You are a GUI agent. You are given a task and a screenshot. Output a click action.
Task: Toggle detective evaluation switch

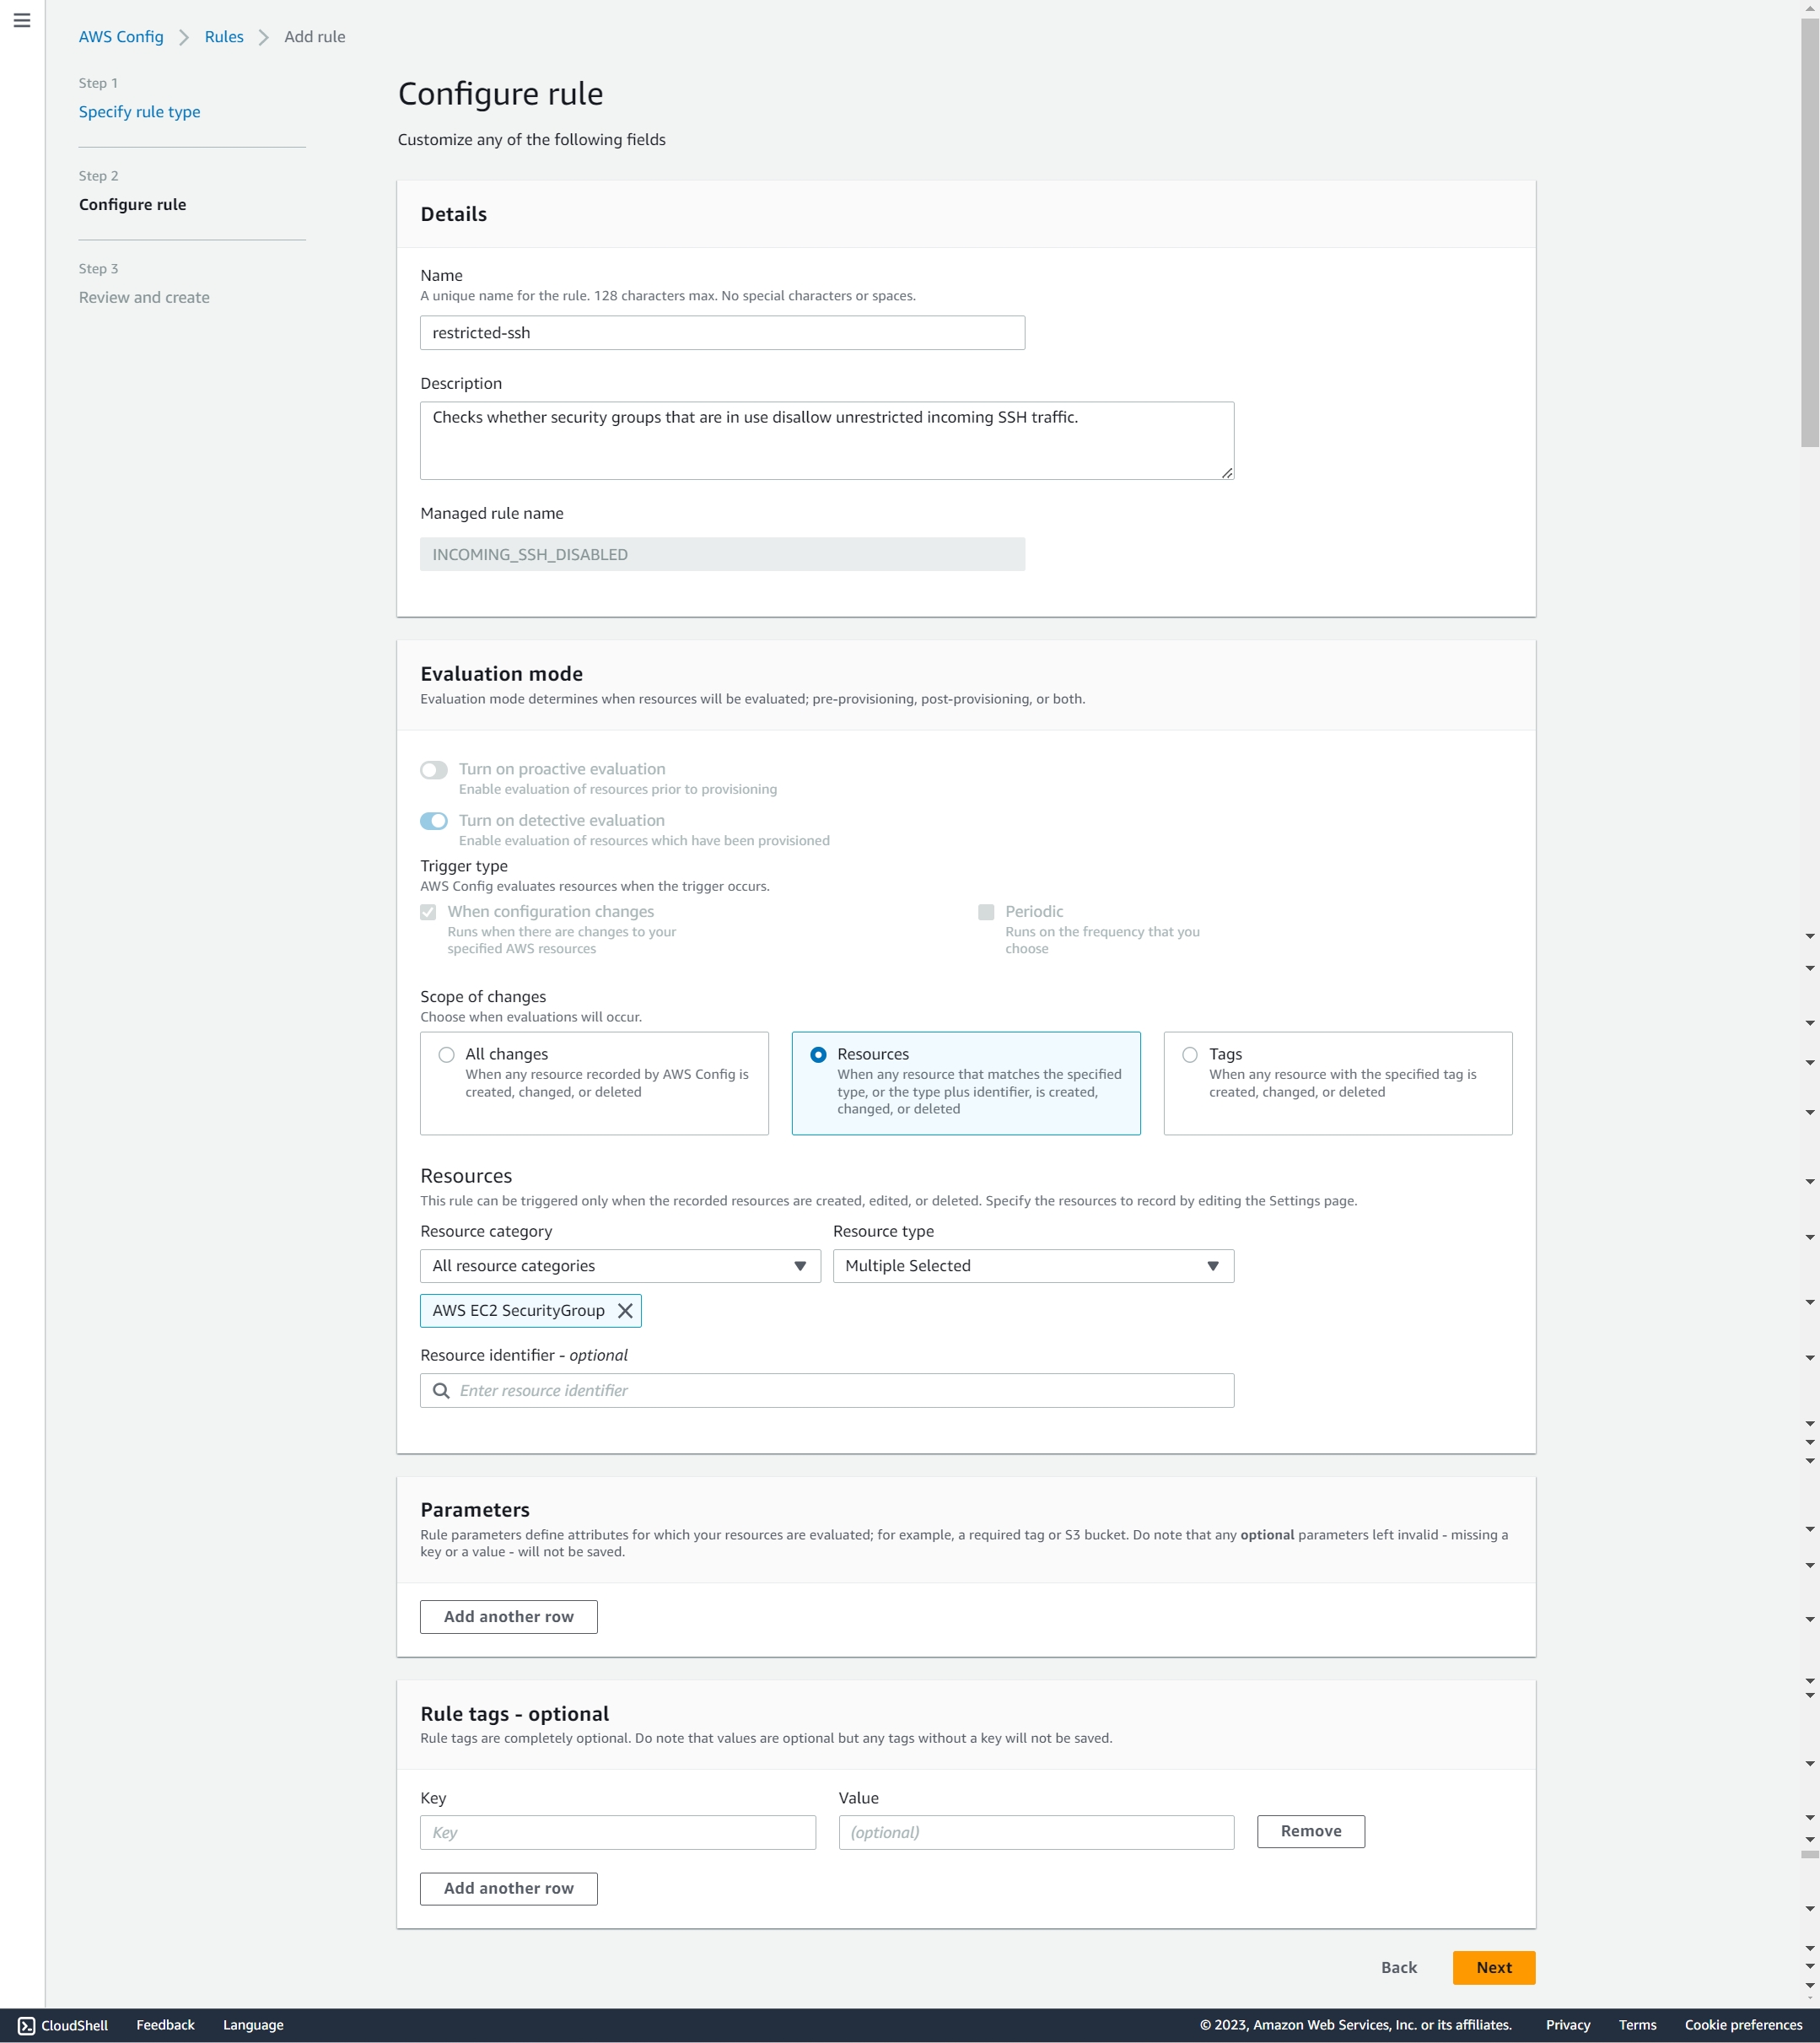pos(434,821)
